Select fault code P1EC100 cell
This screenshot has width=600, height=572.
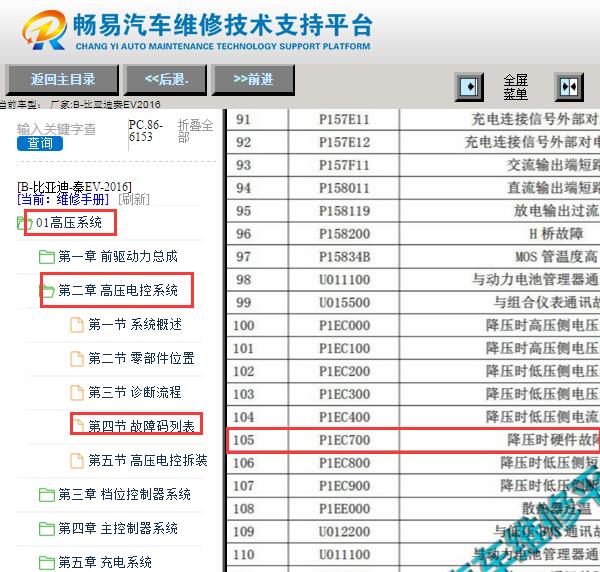point(344,349)
